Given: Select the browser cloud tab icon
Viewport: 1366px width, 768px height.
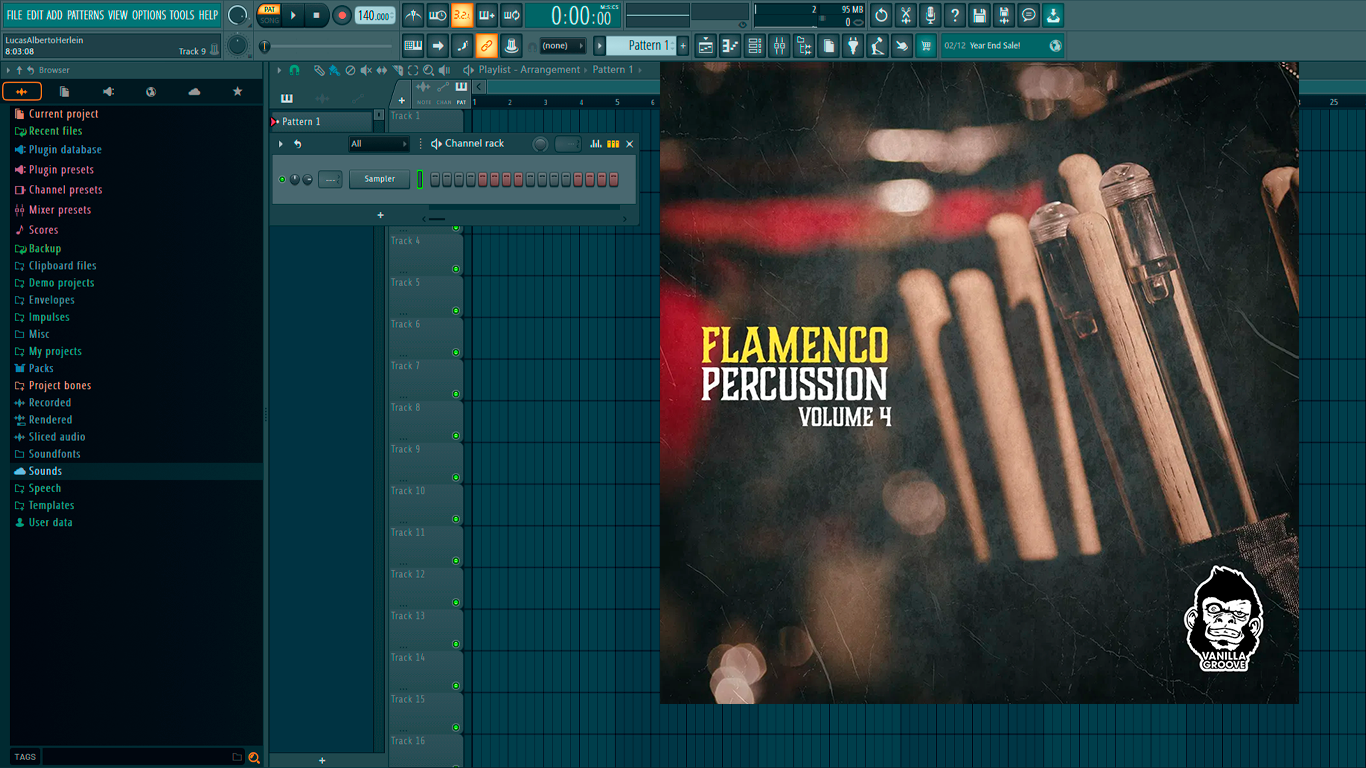Looking at the screenshot, I should point(194,92).
